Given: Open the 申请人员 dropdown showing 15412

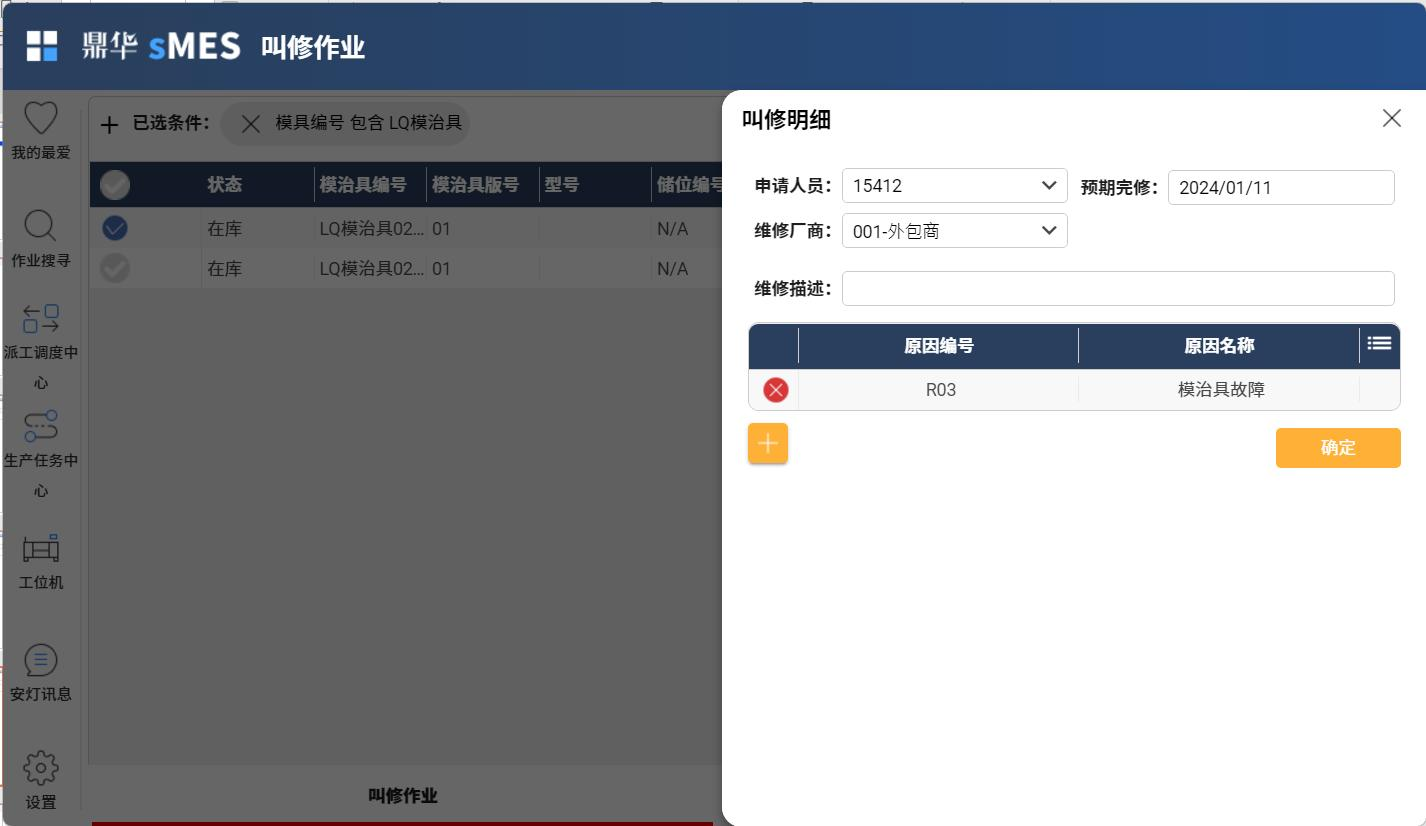Looking at the screenshot, I should coord(955,186).
